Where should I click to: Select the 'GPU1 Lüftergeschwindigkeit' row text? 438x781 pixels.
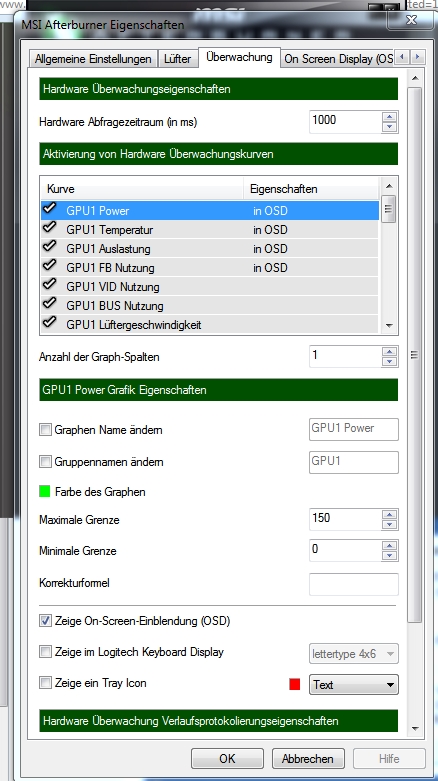(134, 324)
